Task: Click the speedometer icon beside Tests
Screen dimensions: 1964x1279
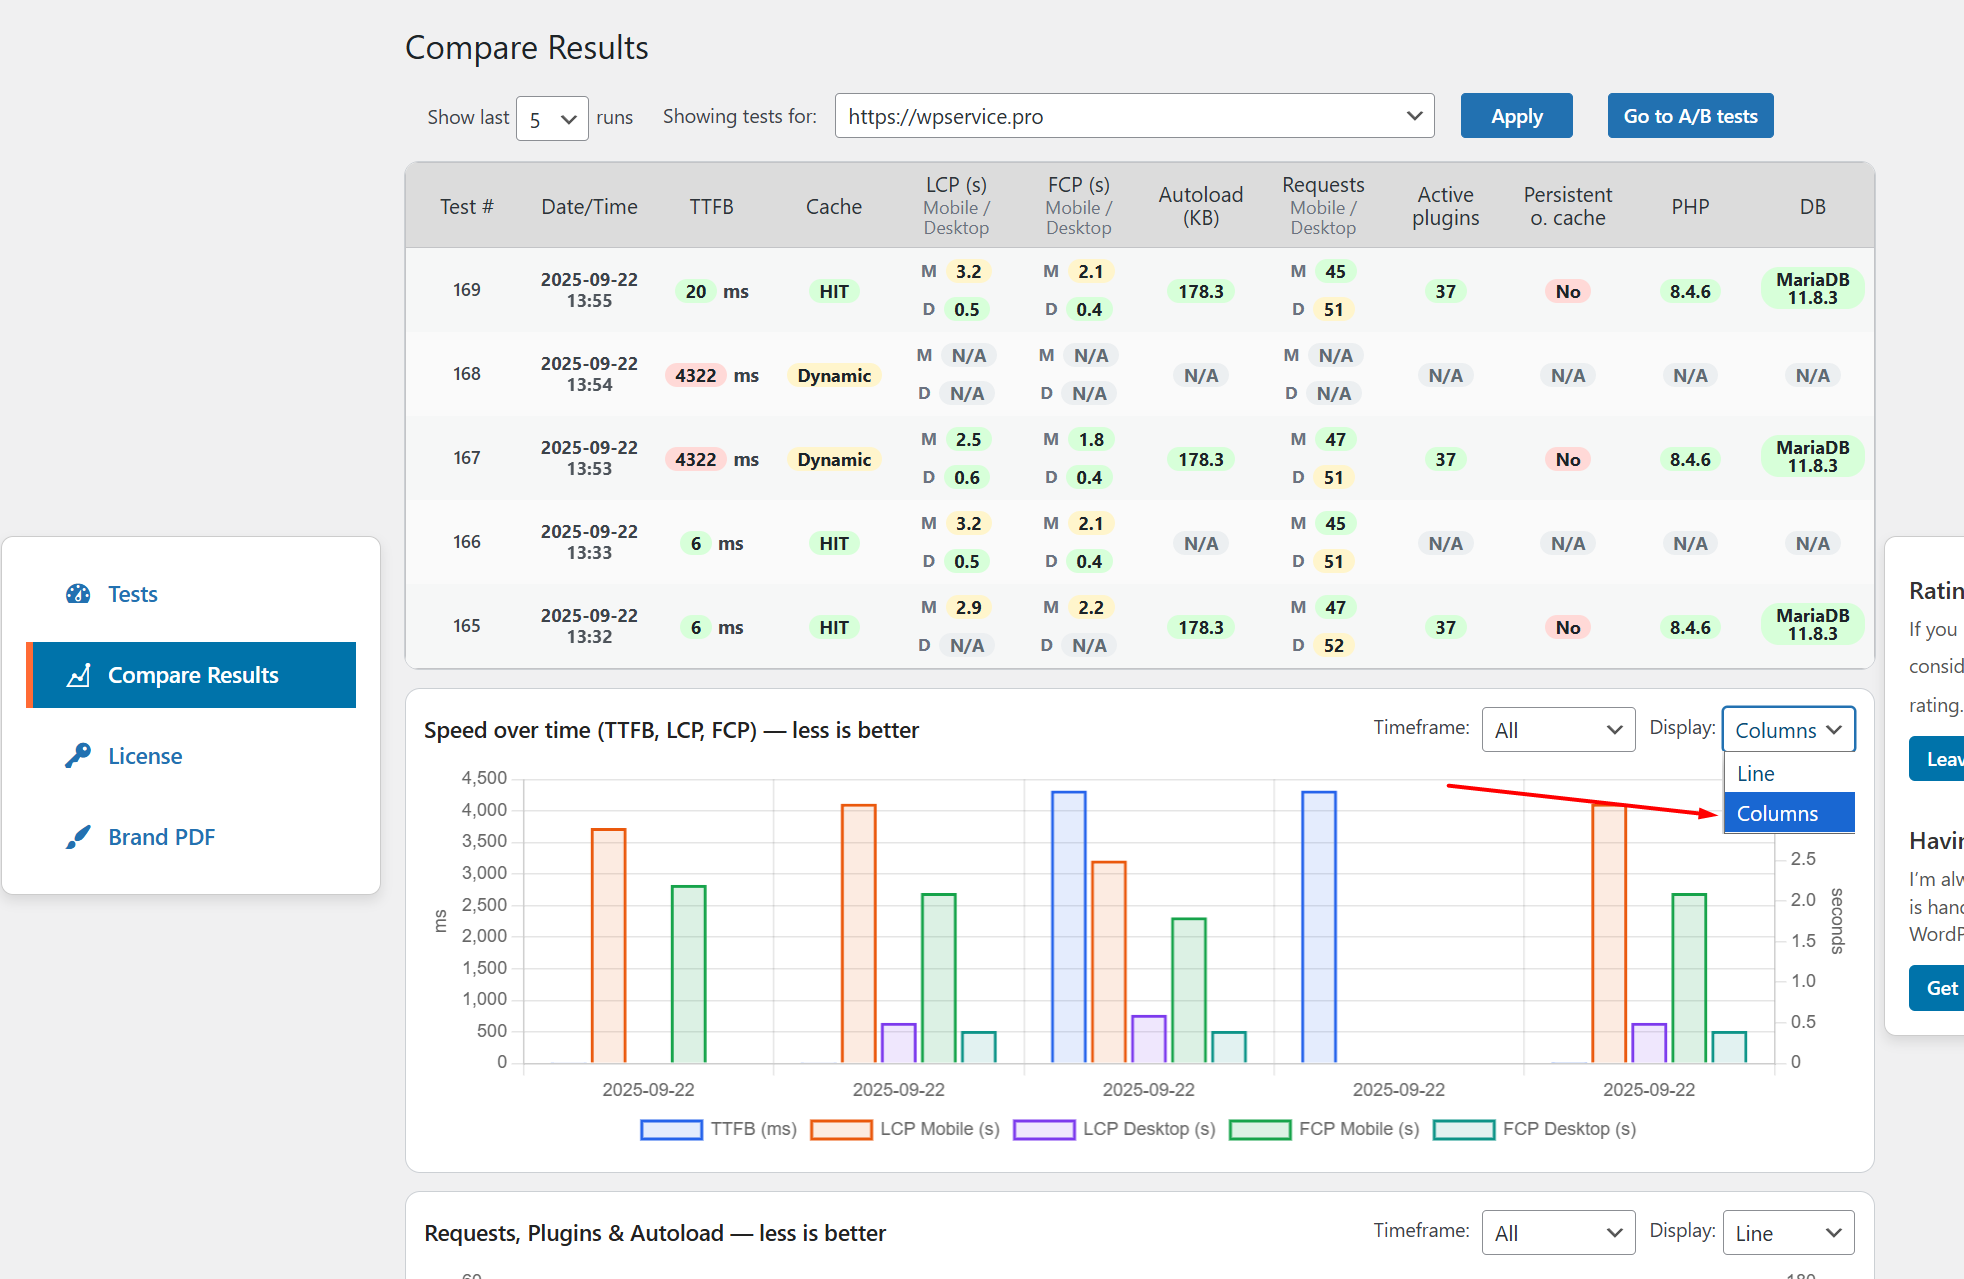Action: [x=78, y=593]
